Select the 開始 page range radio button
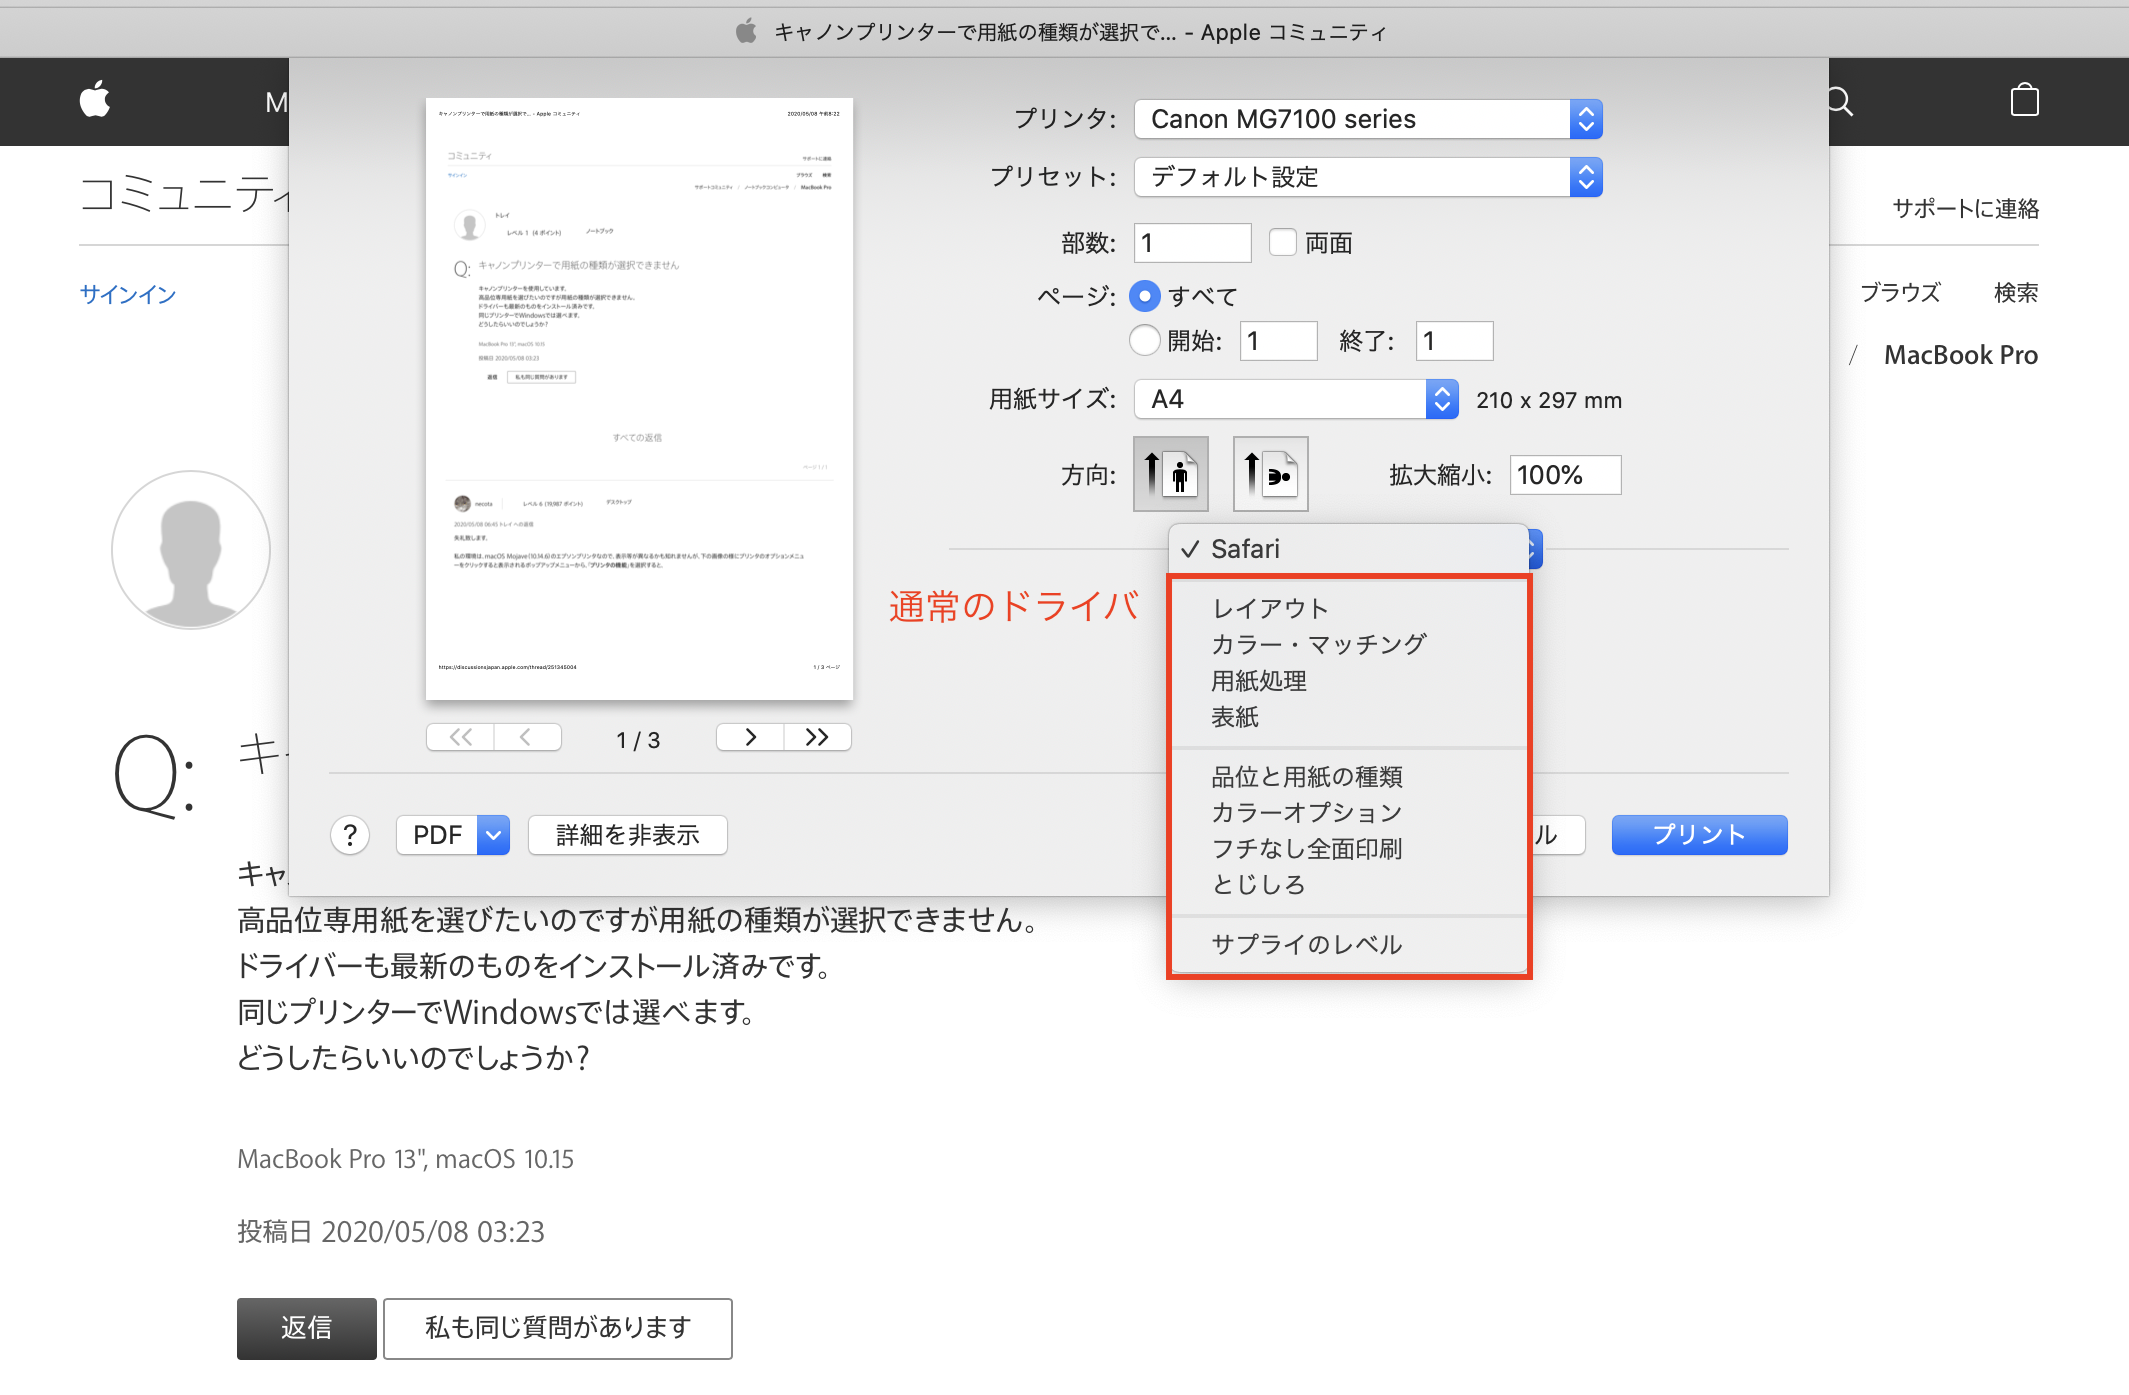Viewport: 2129px width, 1395px height. tap(1145, 341)
